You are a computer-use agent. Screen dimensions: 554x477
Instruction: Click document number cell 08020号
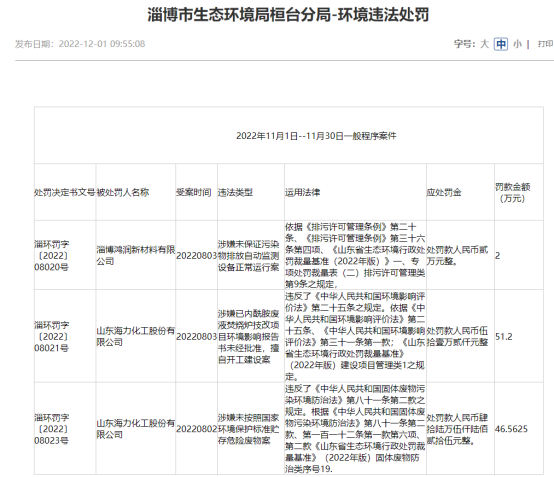tap(52, 255)
